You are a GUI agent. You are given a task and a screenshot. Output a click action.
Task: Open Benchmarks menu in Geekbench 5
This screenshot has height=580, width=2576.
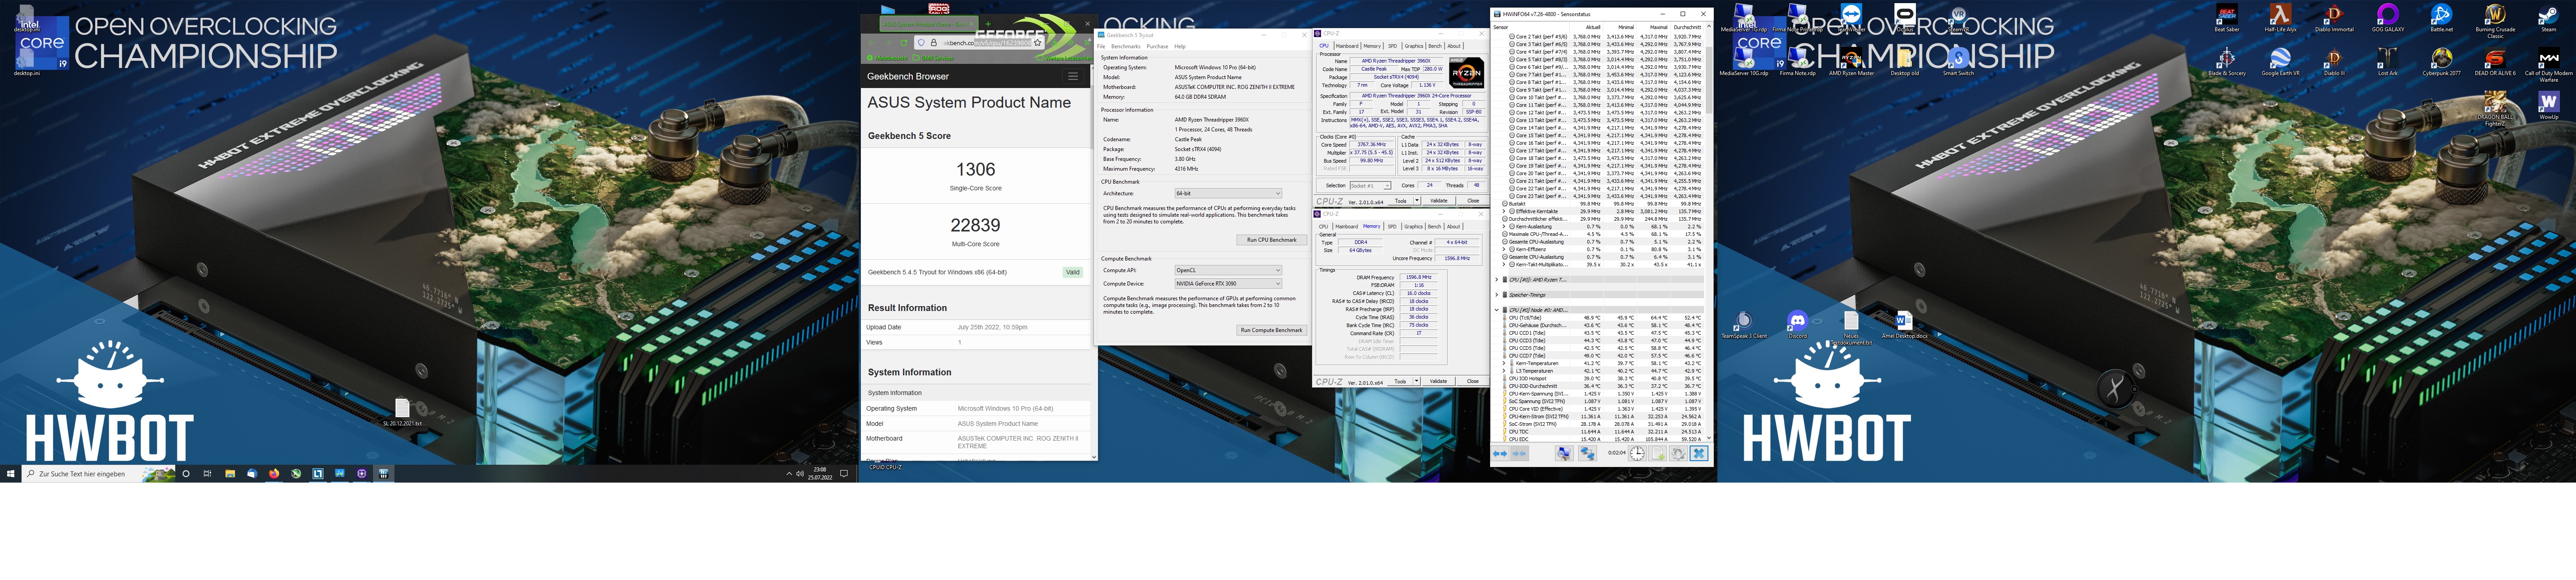1126,46
